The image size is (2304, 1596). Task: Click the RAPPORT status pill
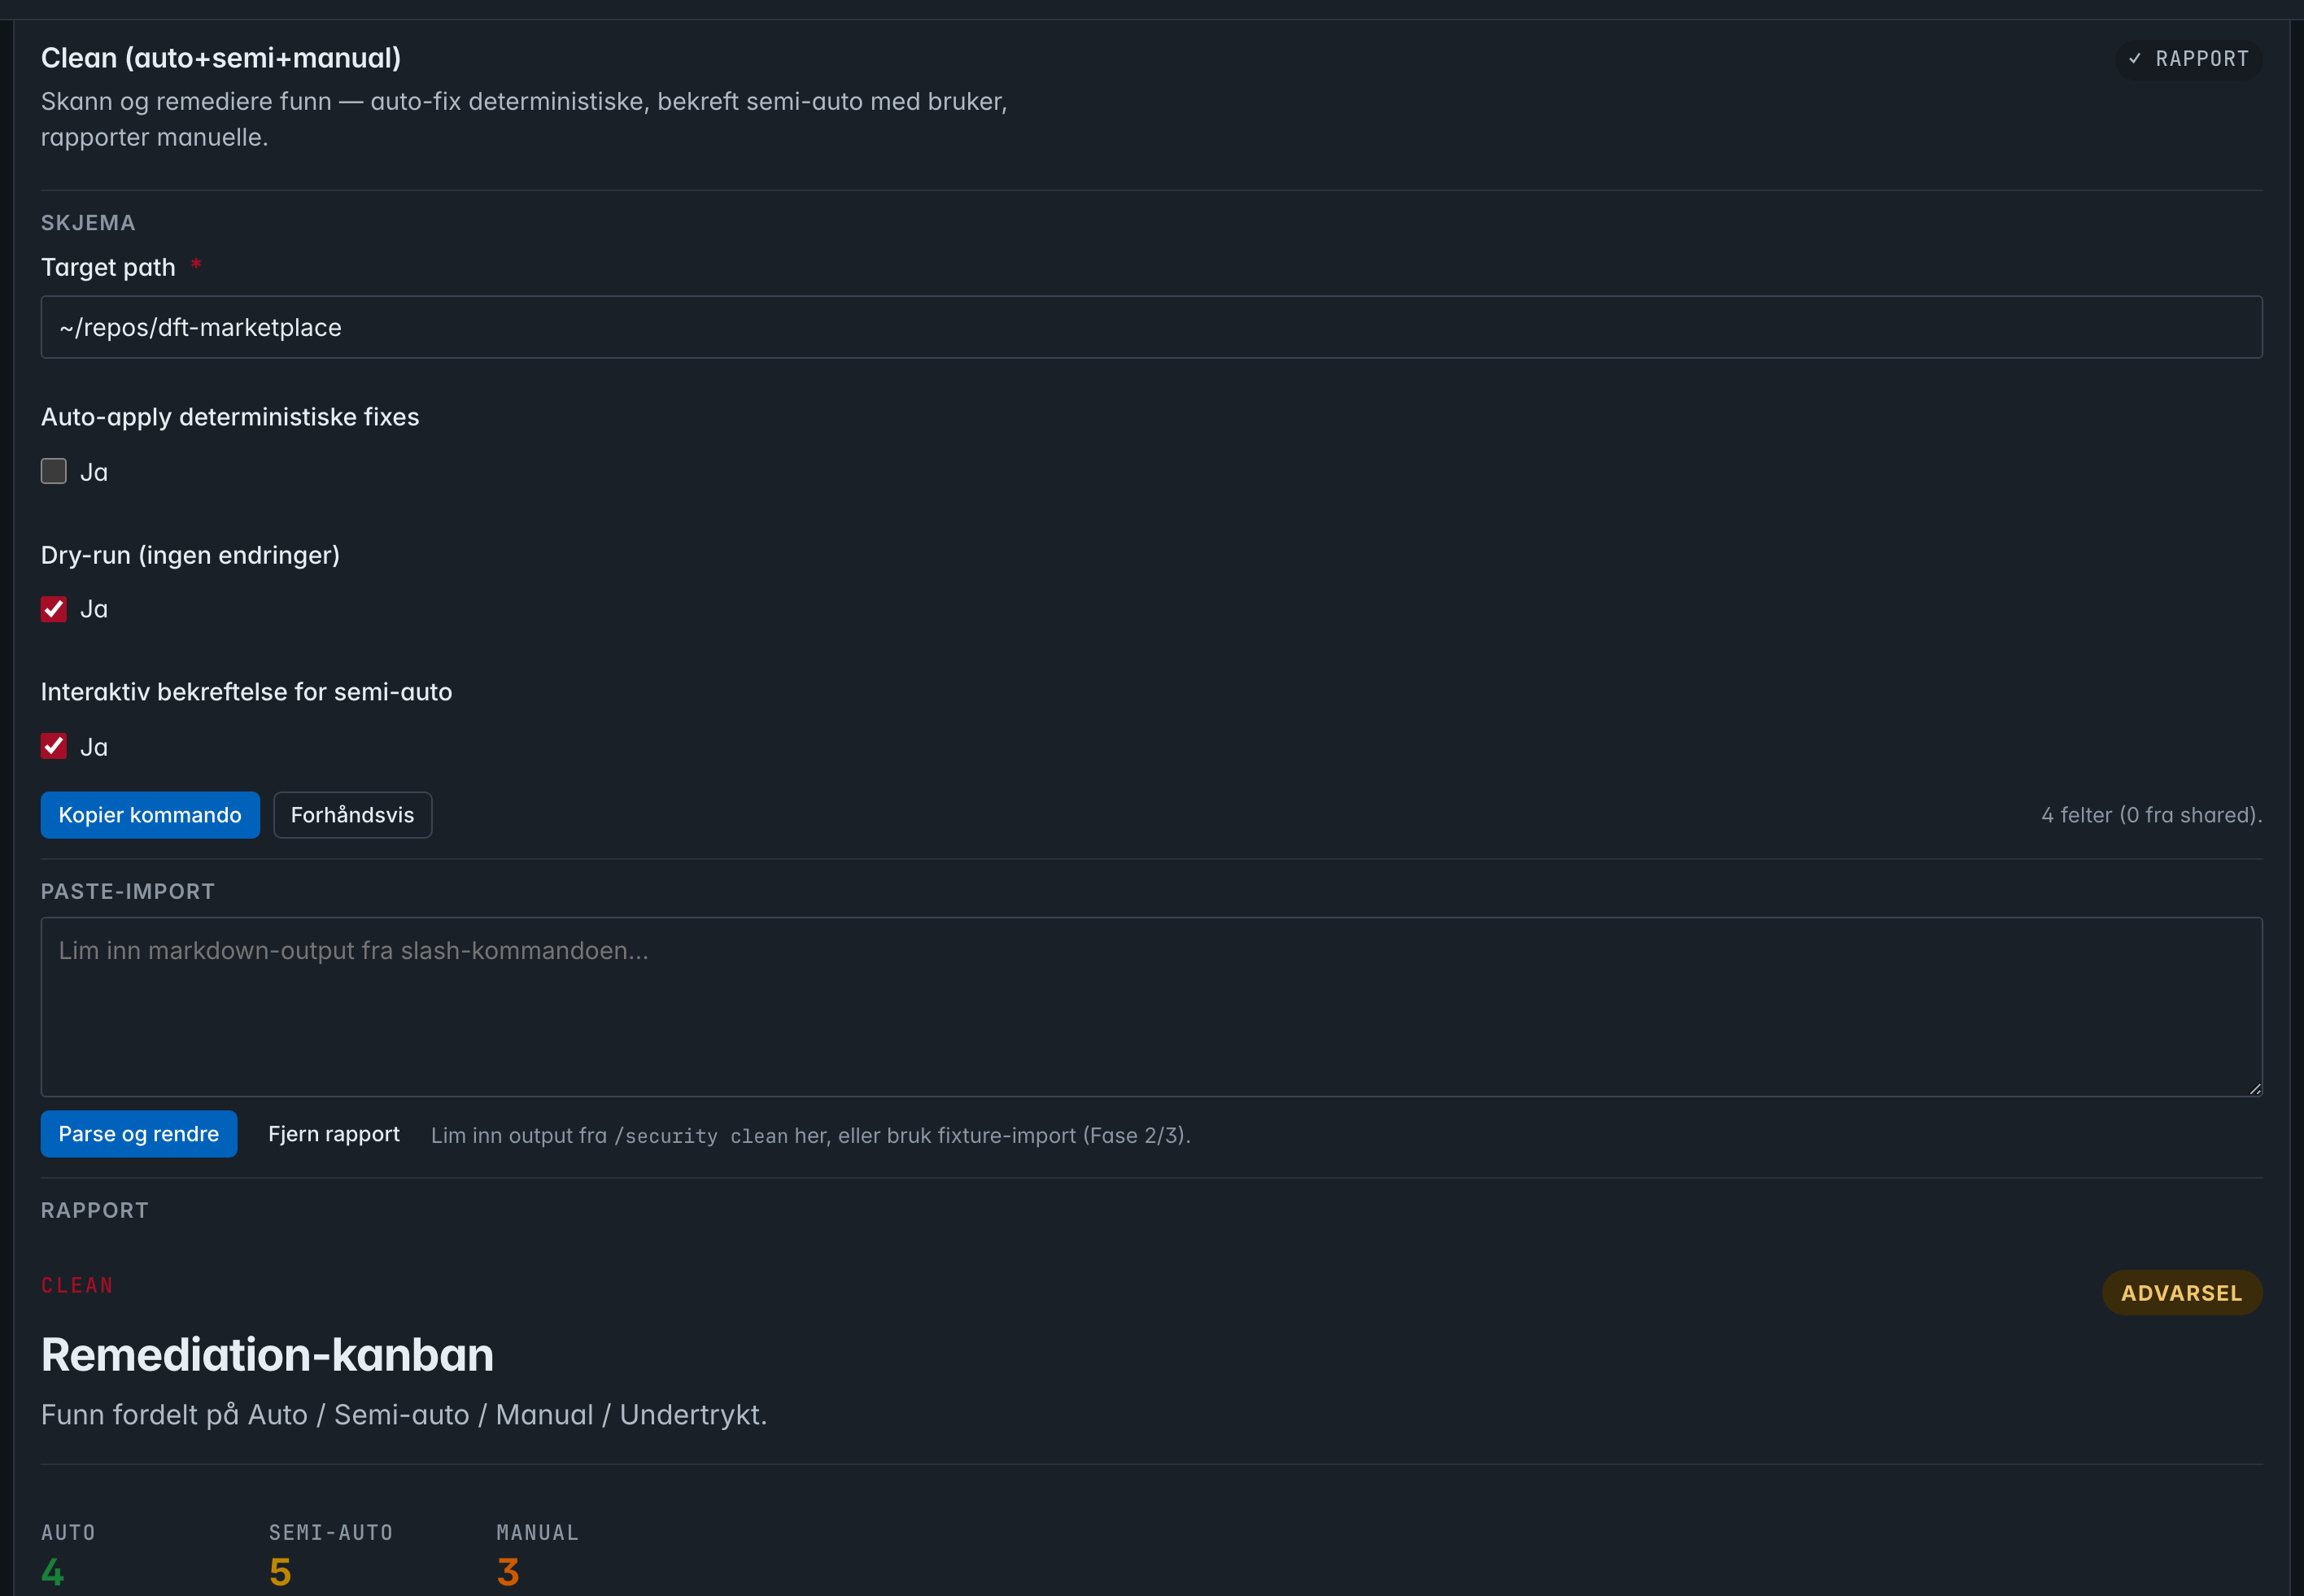point(2189,59)
